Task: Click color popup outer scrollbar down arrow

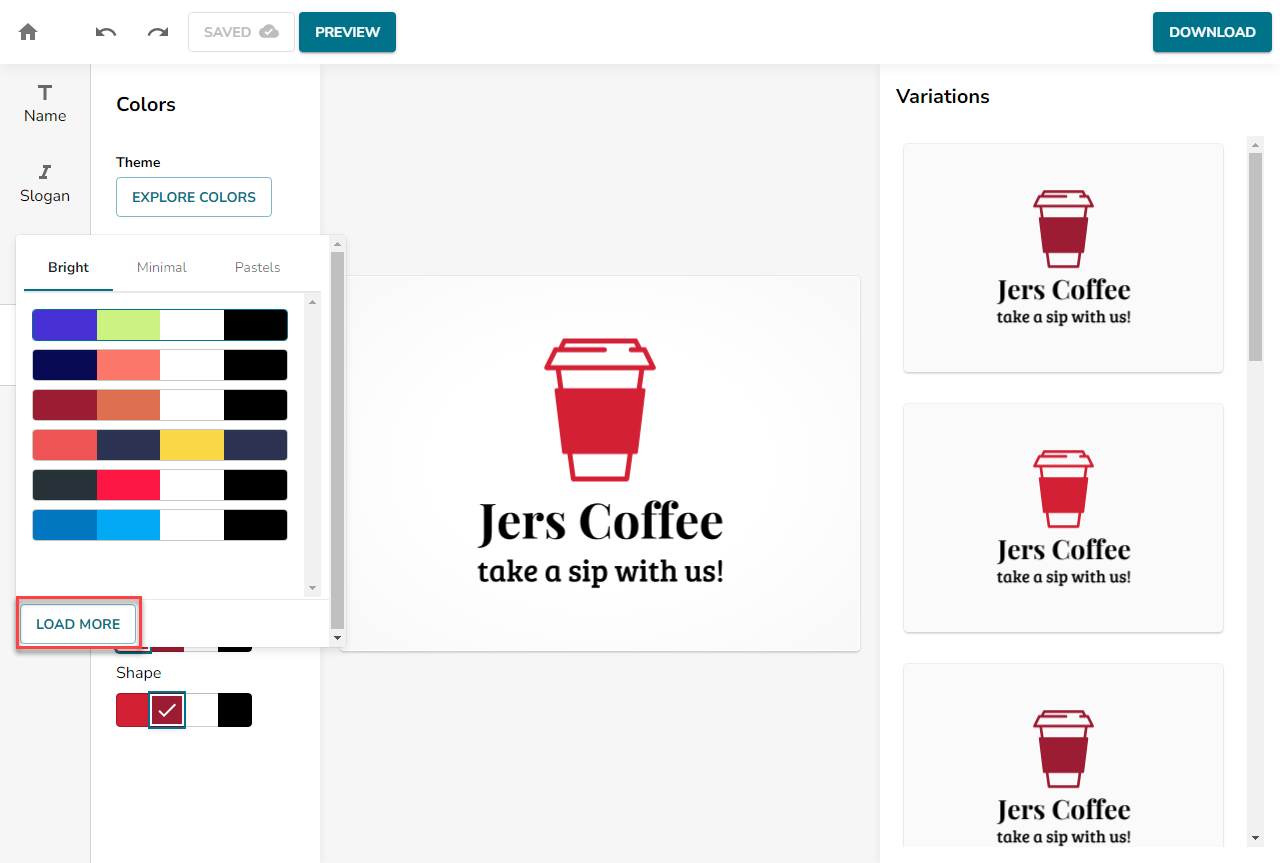Action: [337, 637]
